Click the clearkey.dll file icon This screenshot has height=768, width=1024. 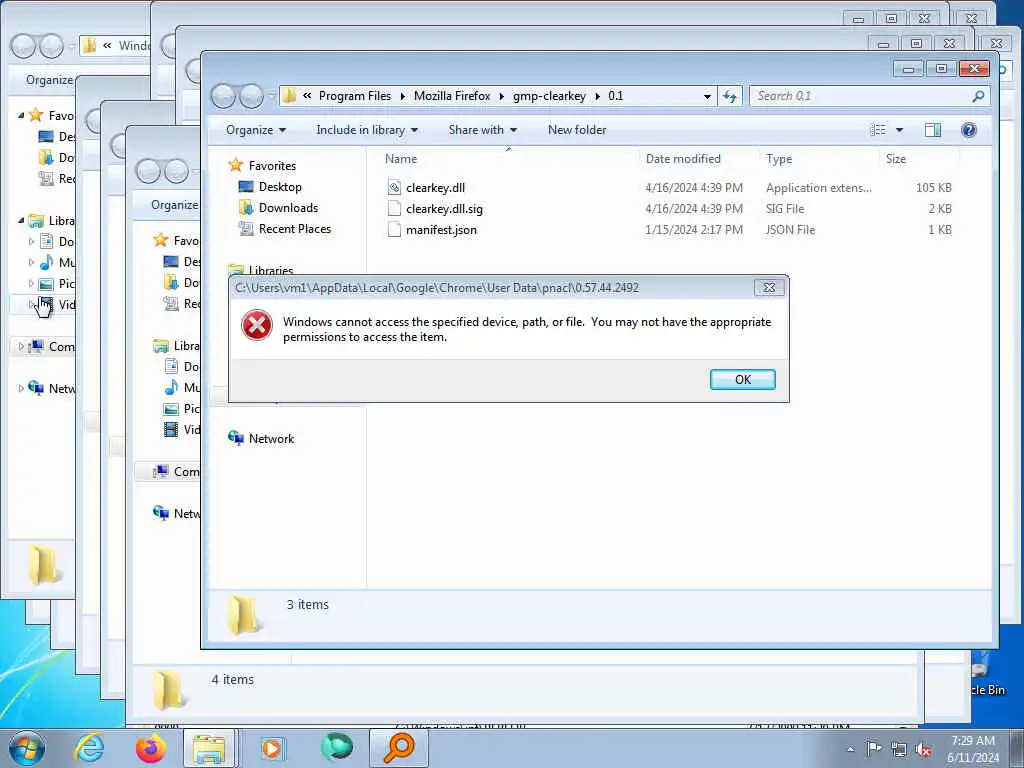point(394,187)
